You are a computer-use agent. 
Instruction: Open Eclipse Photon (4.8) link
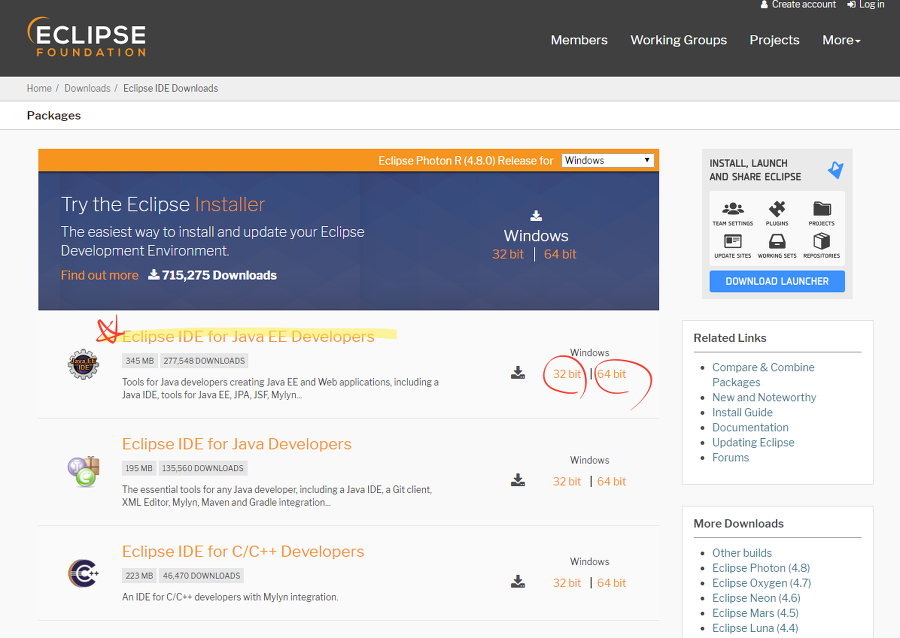[761, 568]
